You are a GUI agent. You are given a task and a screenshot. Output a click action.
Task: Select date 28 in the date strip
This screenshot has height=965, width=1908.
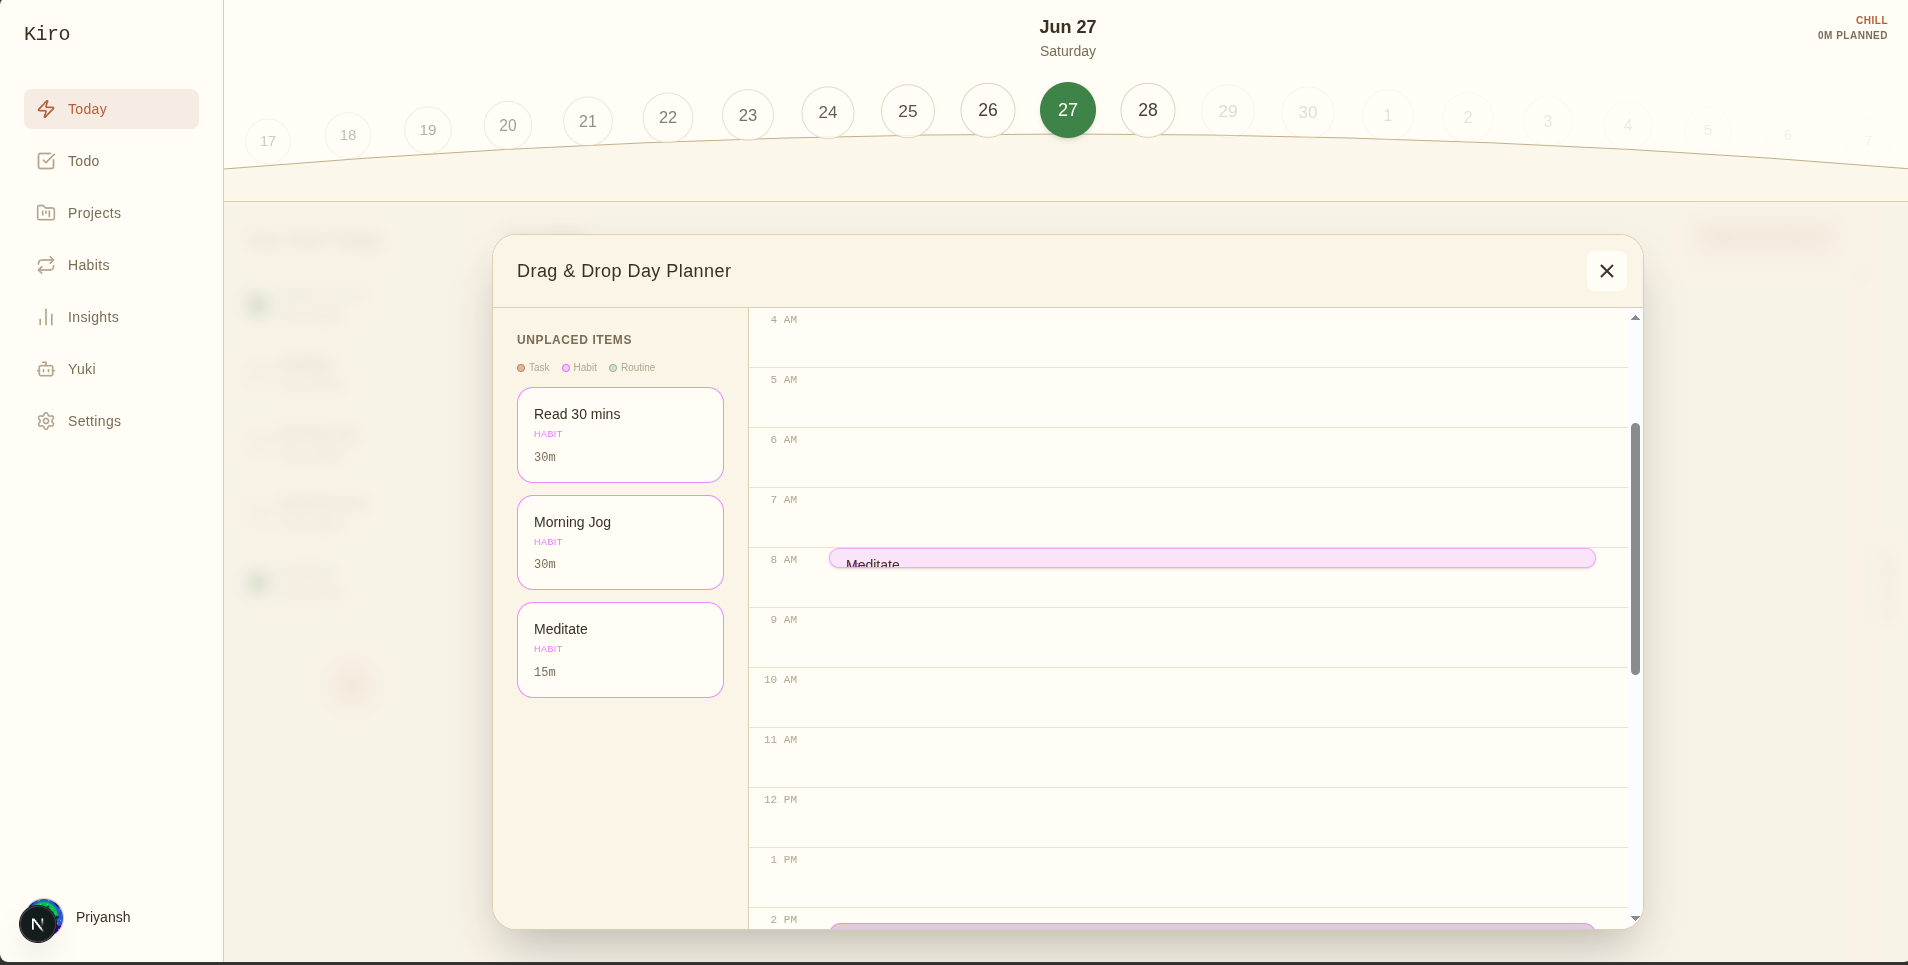click(1148, 110)
